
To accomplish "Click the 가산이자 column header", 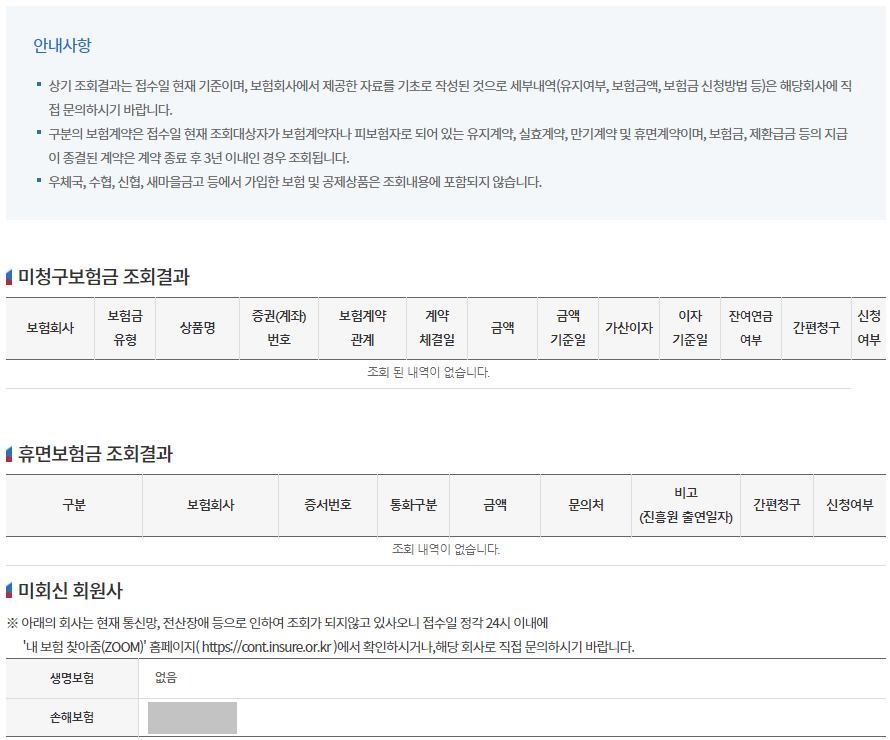I will coord(631,327).
